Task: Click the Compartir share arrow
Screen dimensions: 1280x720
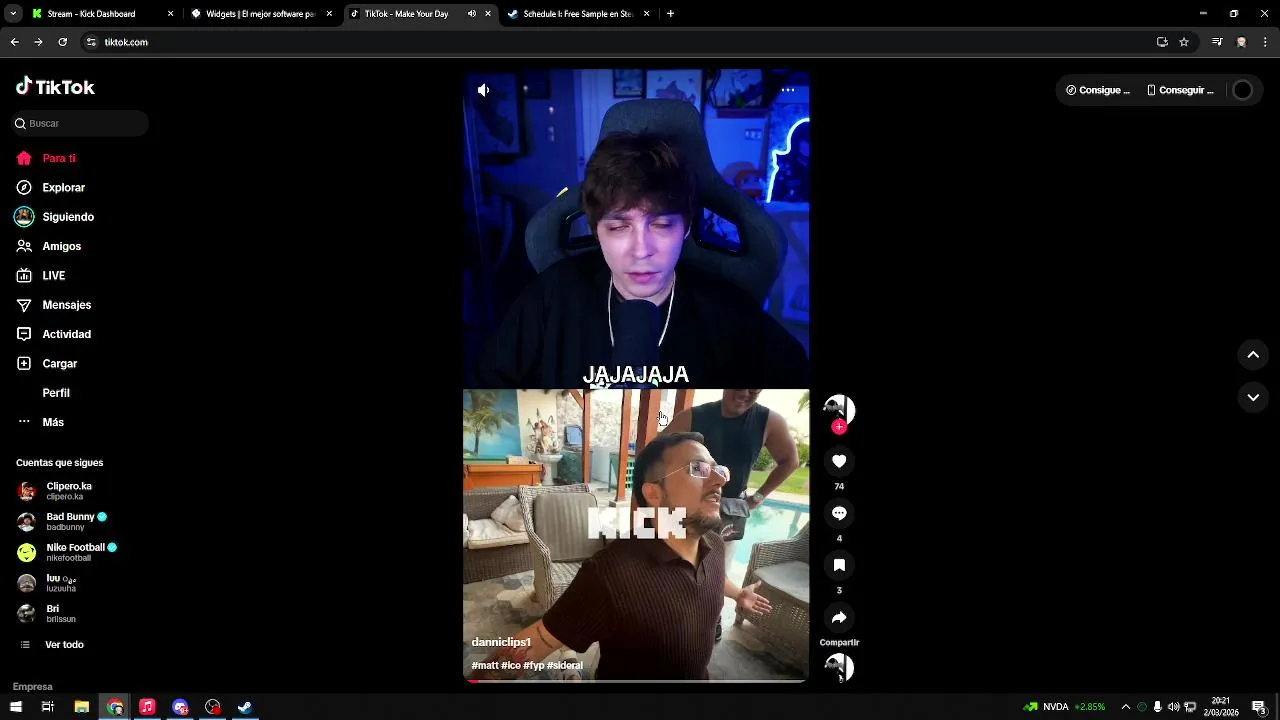Action: 839,617
